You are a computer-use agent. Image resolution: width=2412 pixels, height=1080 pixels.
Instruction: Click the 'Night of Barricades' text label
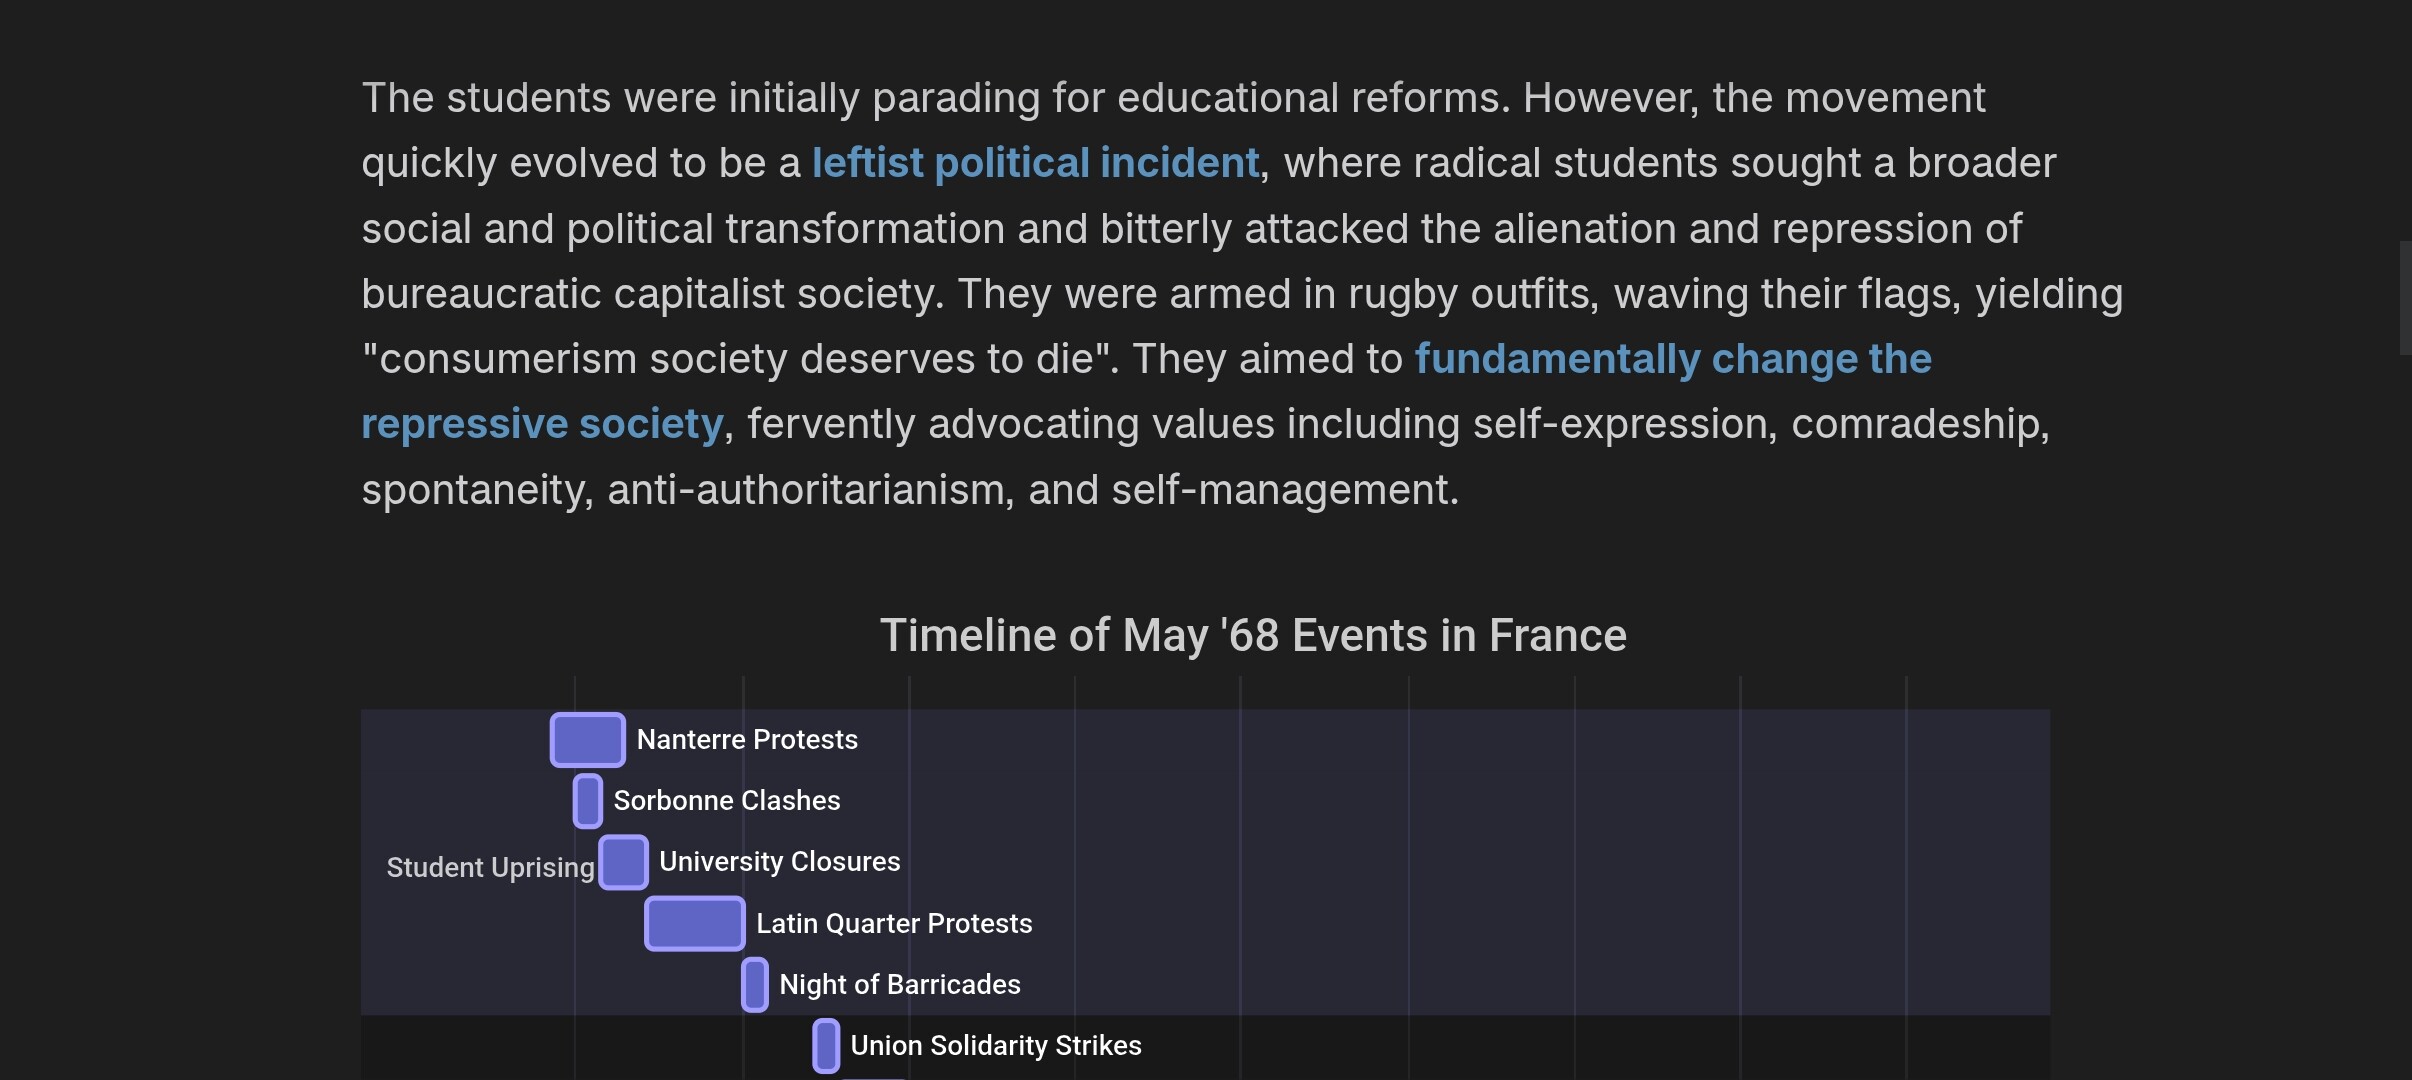(900, 985)
